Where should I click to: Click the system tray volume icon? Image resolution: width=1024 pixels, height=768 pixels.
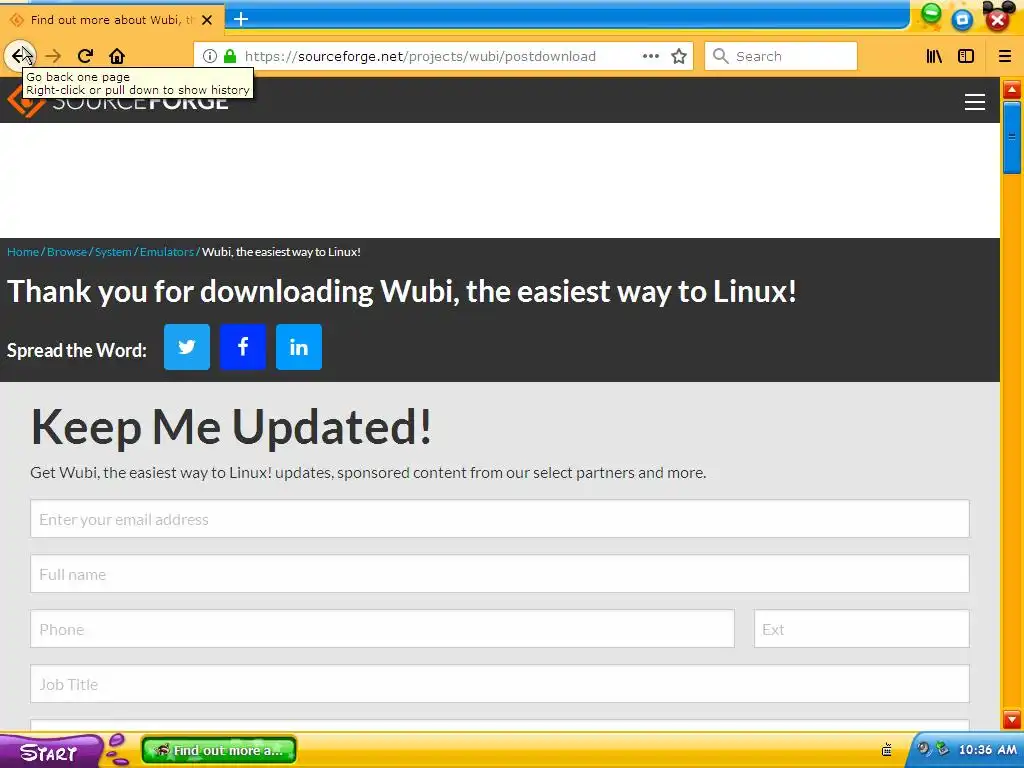click(923, 749)
